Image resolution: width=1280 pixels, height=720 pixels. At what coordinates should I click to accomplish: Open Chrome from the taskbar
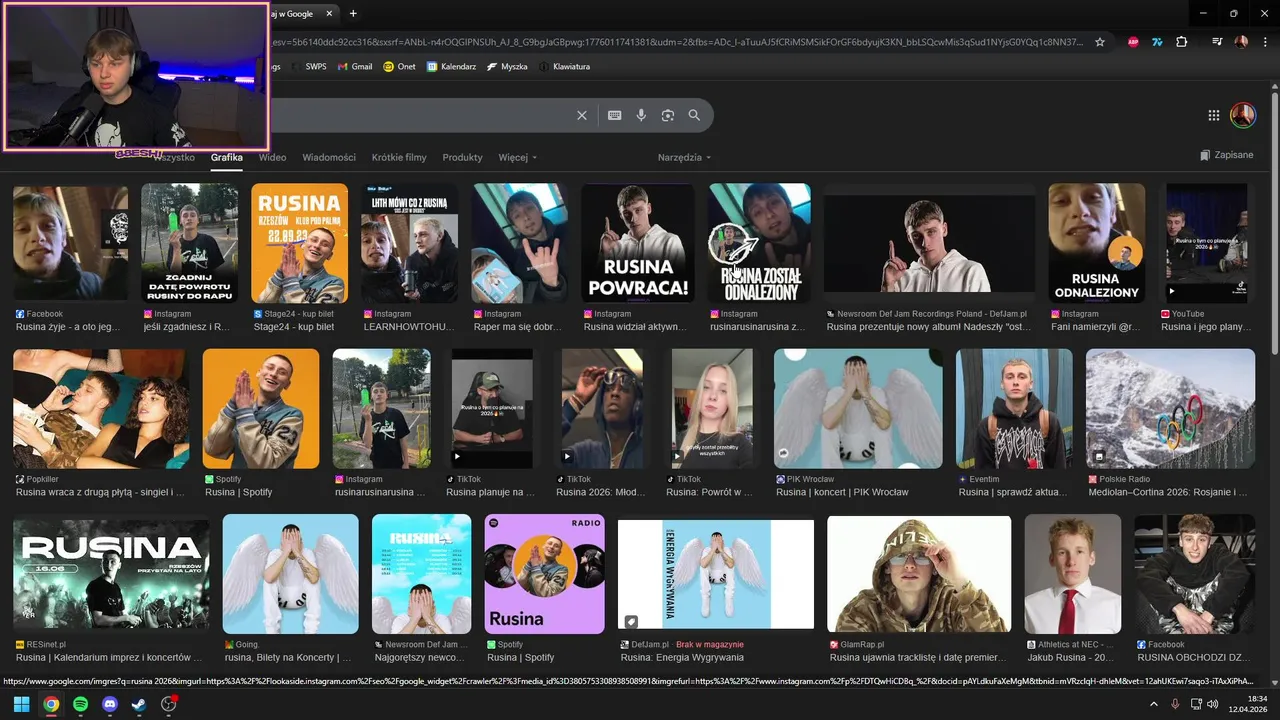coord(51,704)
